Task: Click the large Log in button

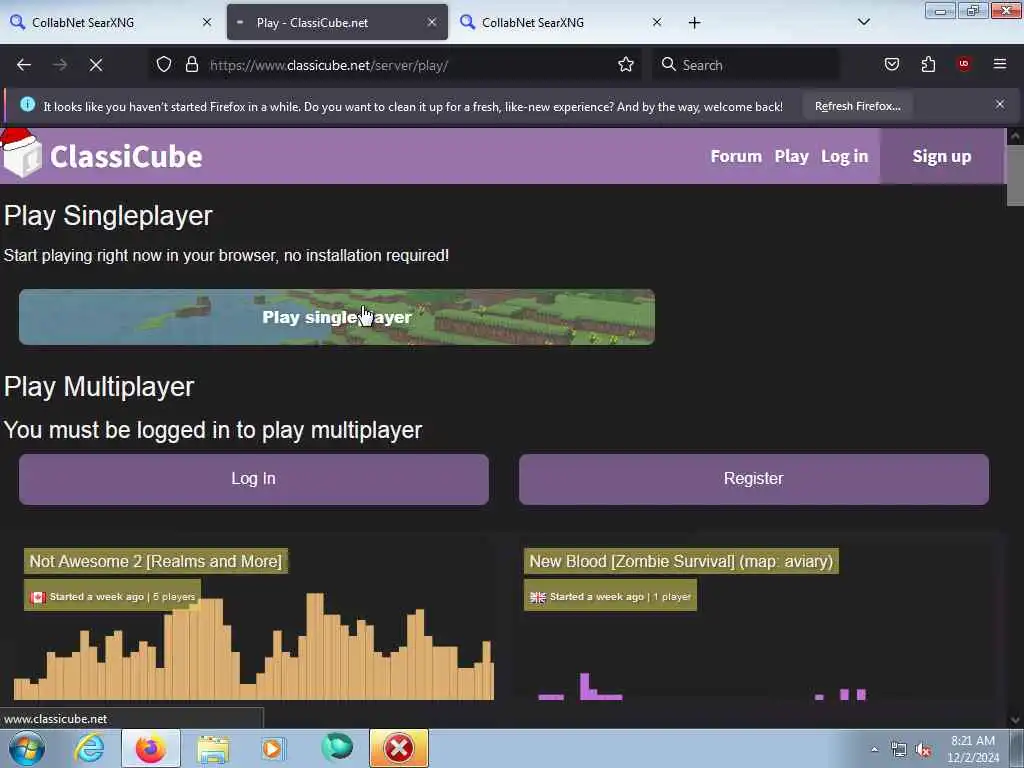Action: [x=253, y=479]
